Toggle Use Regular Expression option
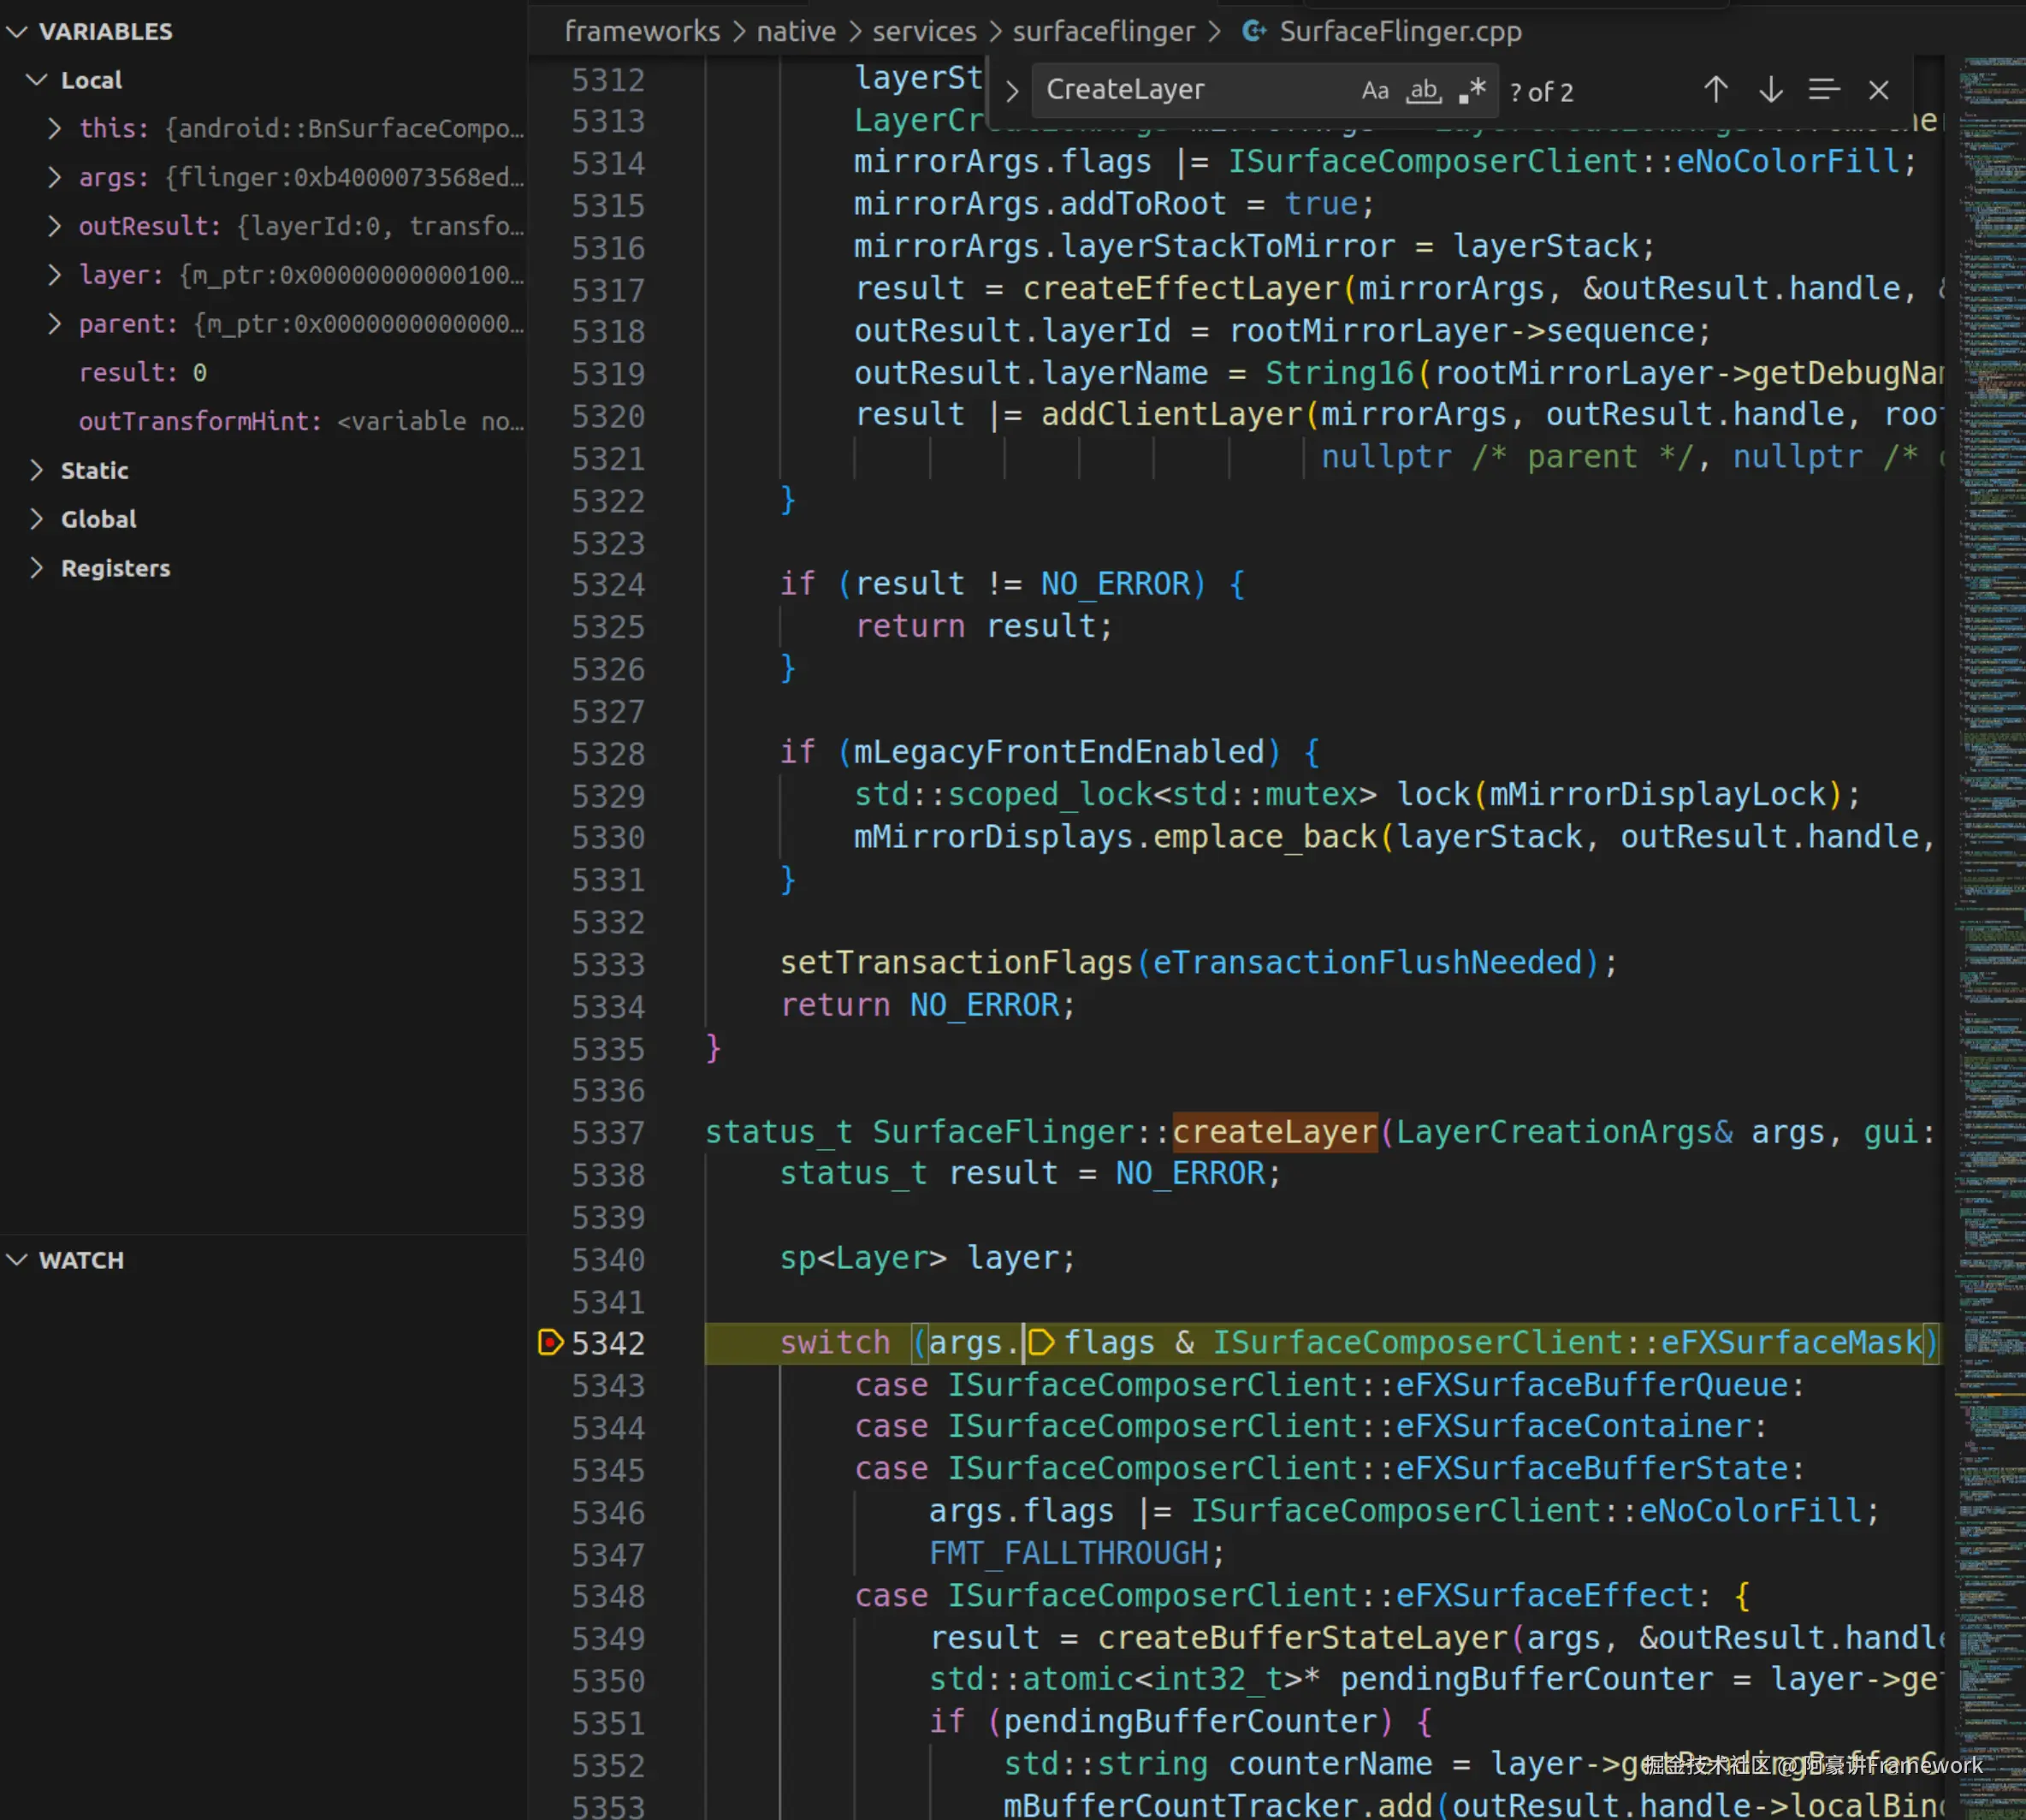The height and width of the screenshot is (1820, 2026). [x=1472, y=91]
